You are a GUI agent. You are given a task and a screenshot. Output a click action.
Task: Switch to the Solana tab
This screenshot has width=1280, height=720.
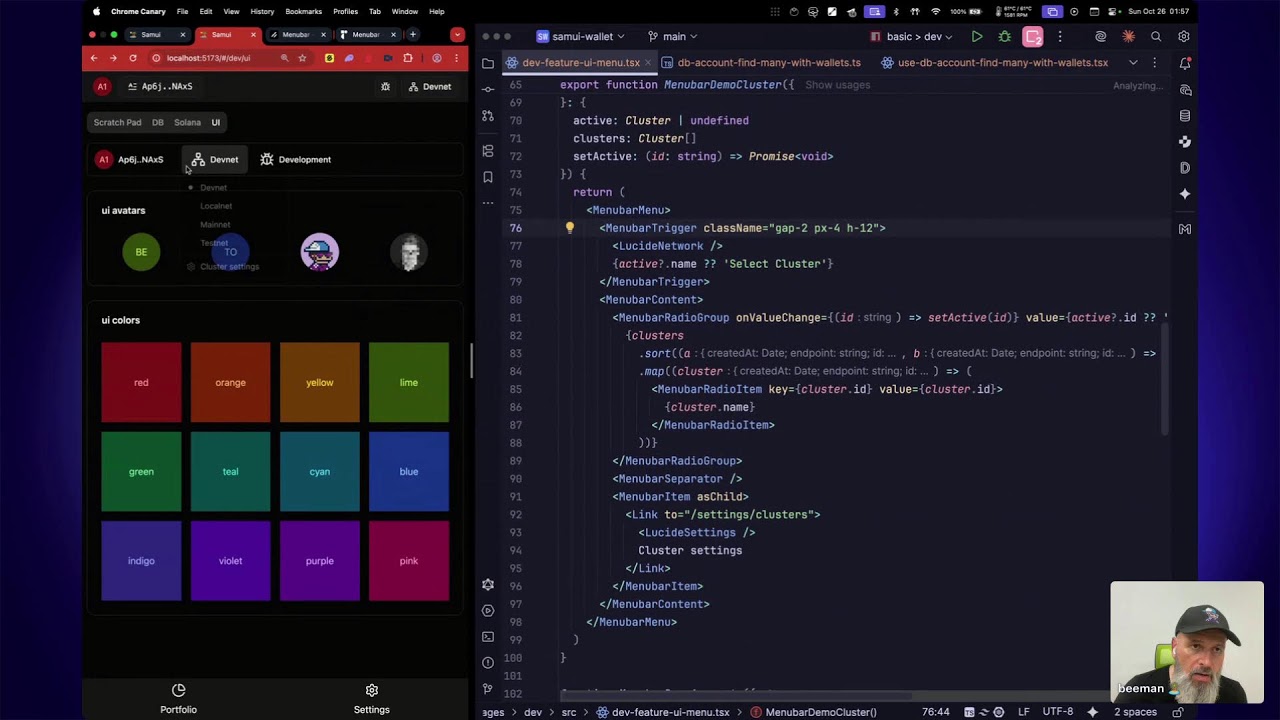(187, 123)
